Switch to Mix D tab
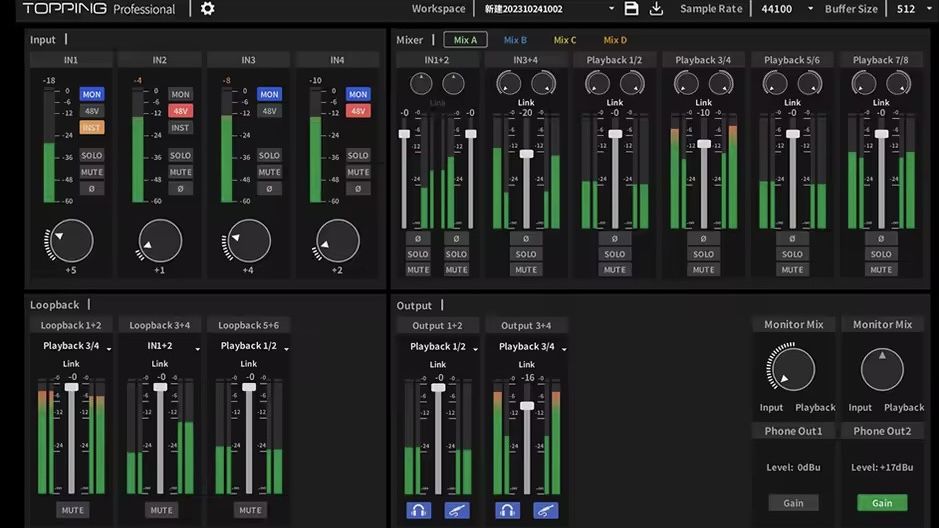 tap(615, 40)
